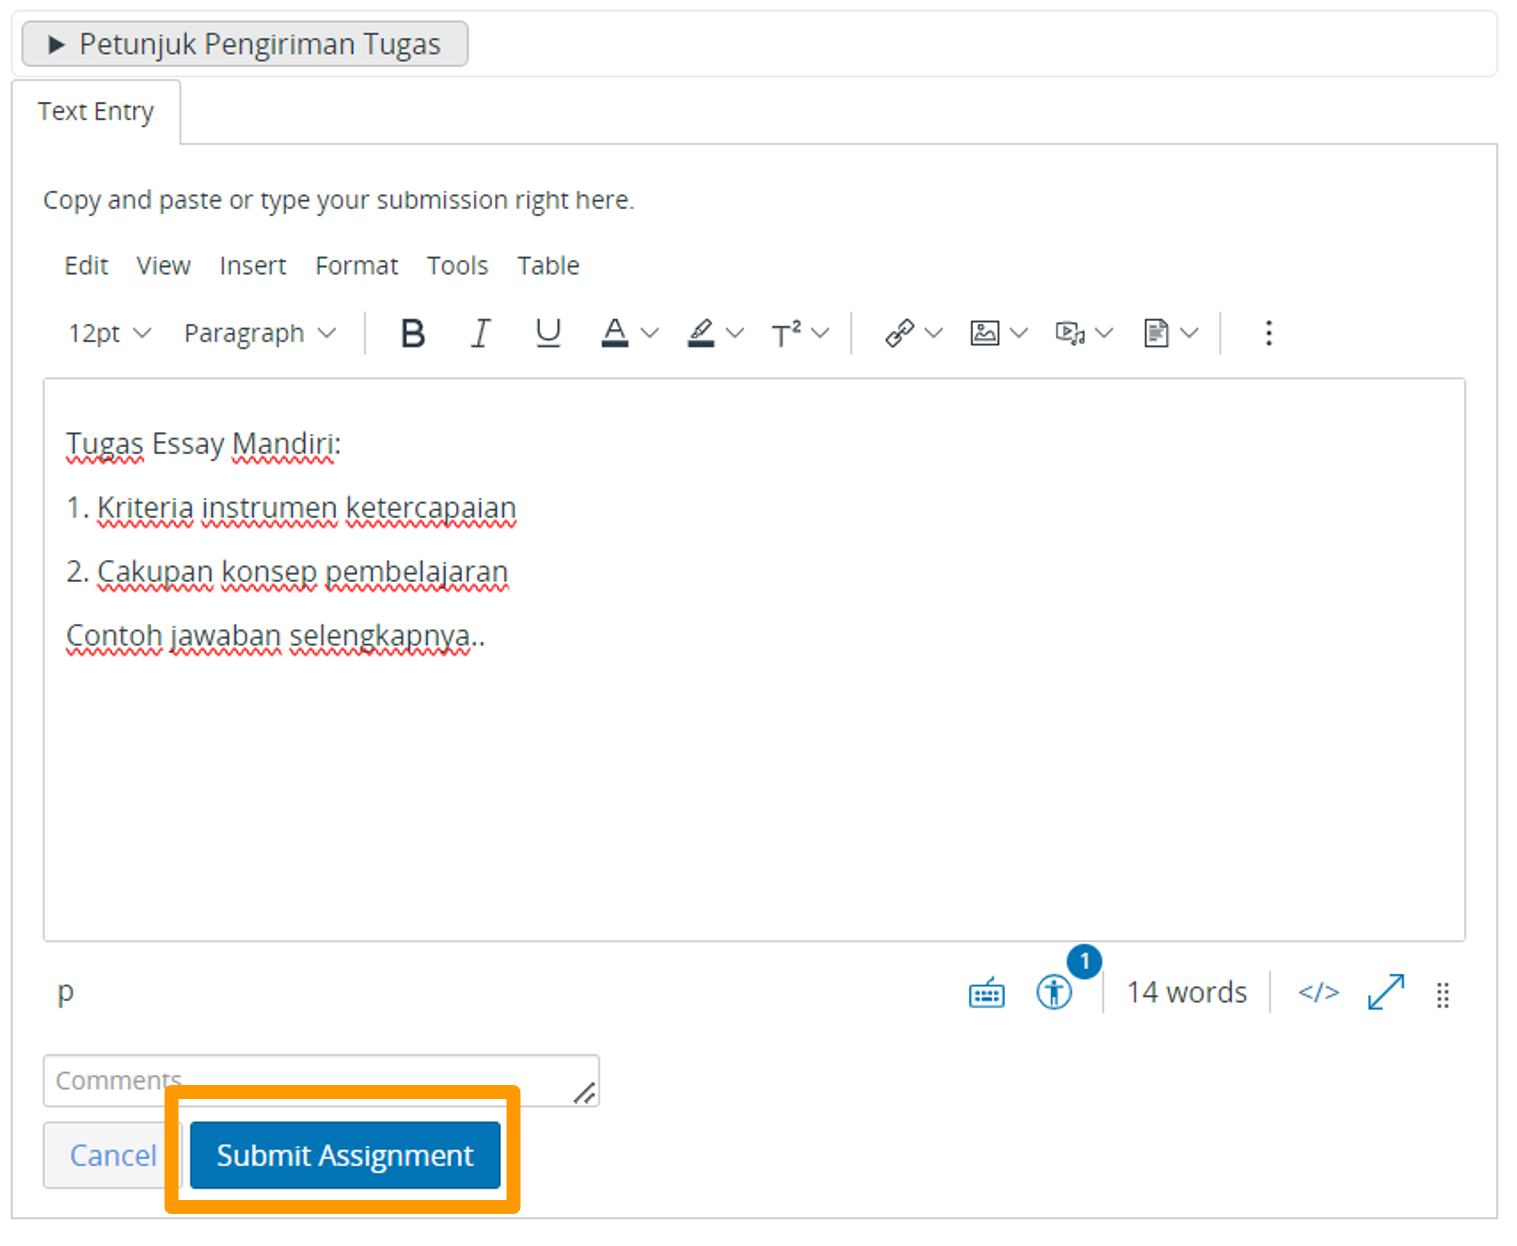Expand the Petunjuk Pengiriman Tugas section
The height and width of the screenshot is (1246, 1517).
pos(245,44)
